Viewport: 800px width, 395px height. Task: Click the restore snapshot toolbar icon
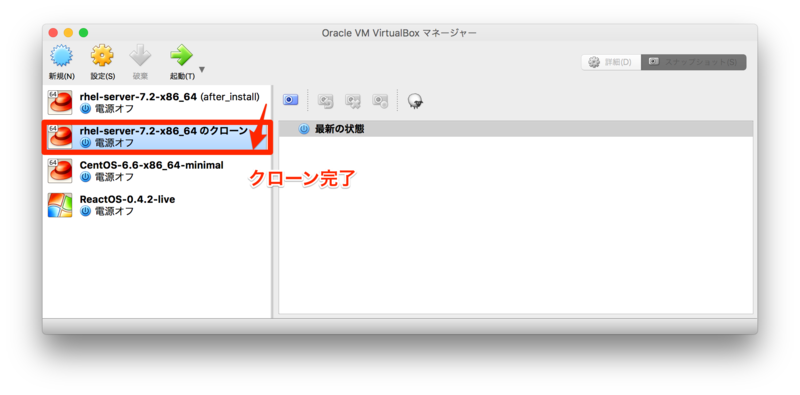(326, 101)
